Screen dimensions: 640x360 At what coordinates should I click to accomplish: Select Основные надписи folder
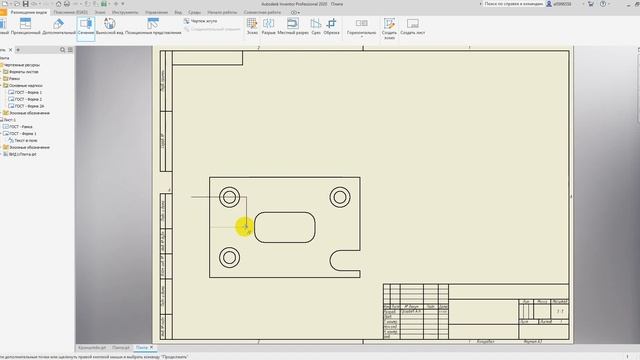23,85
